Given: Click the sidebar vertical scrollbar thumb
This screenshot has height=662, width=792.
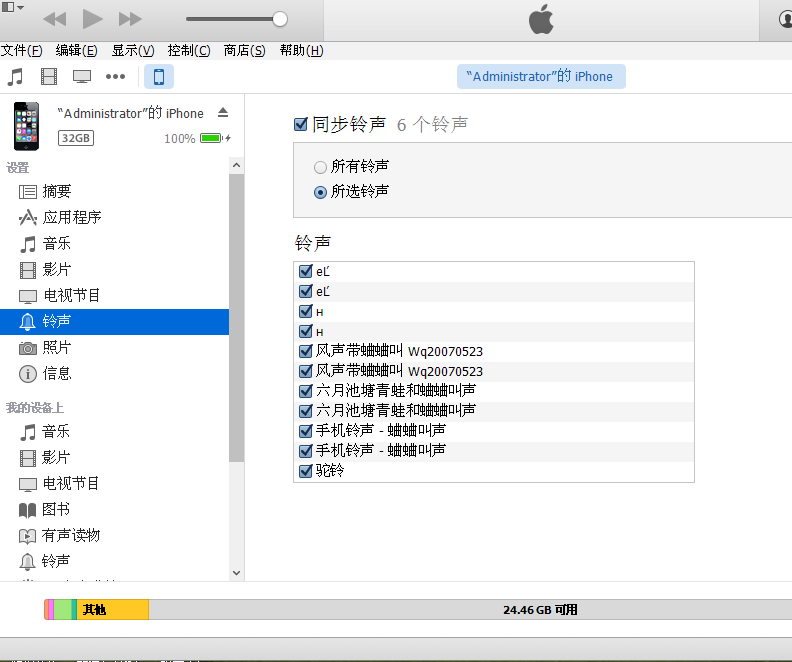Looking at the screenshot, I should click(236, 318).
